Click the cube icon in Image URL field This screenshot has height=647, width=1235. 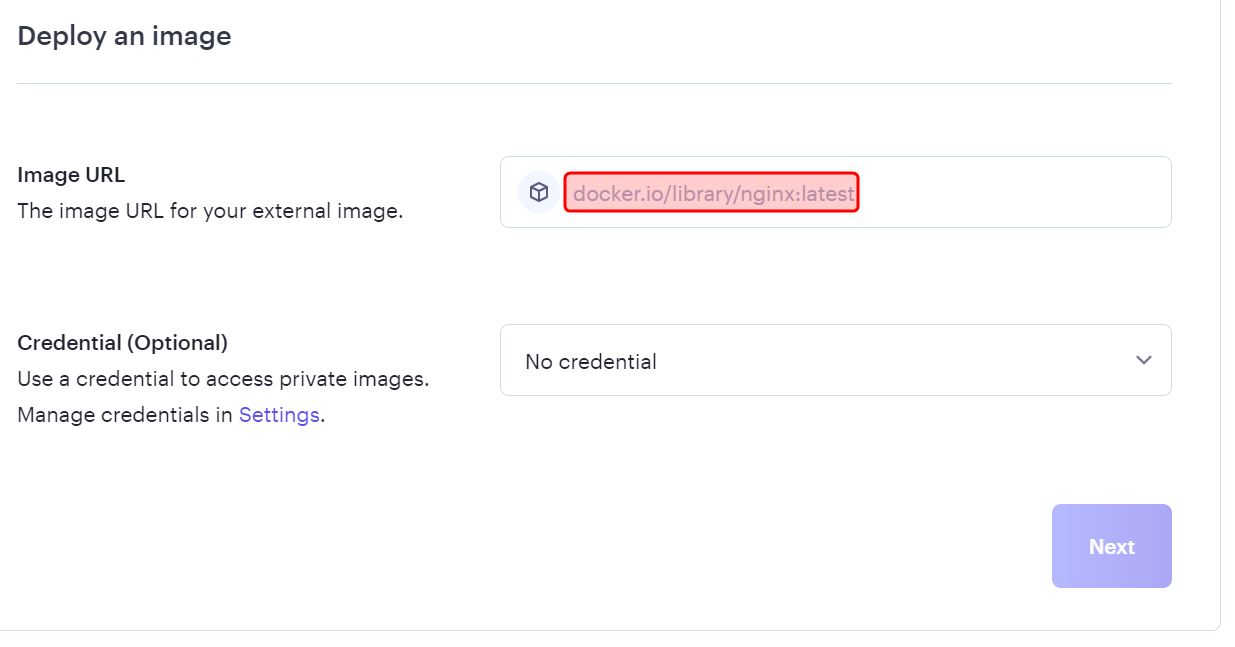(x=539, y=192)
